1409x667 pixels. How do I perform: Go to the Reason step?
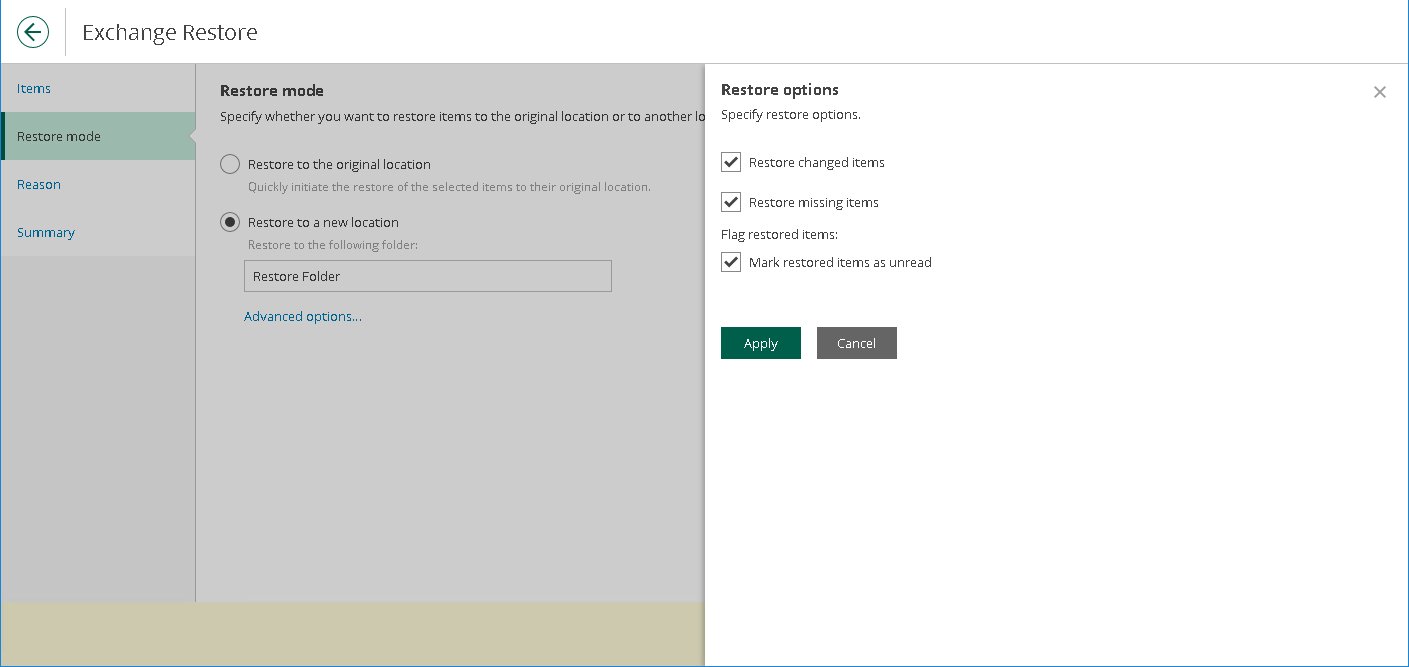point(39,185)
